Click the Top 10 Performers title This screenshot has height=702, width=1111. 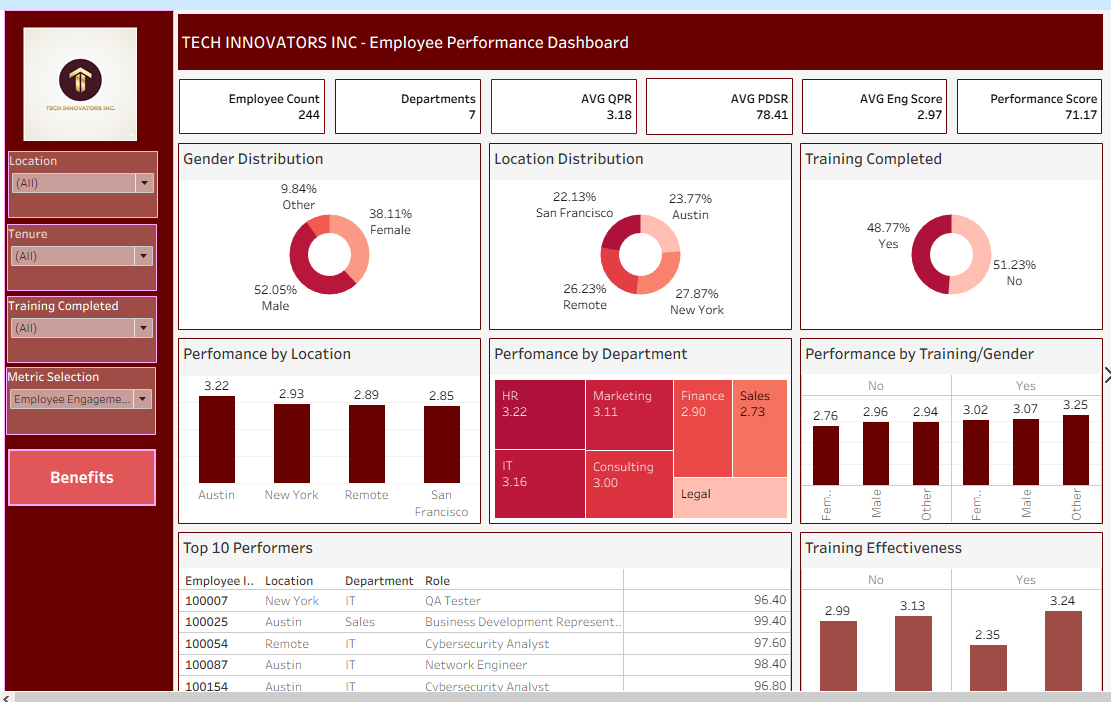(x=248, y=548)
